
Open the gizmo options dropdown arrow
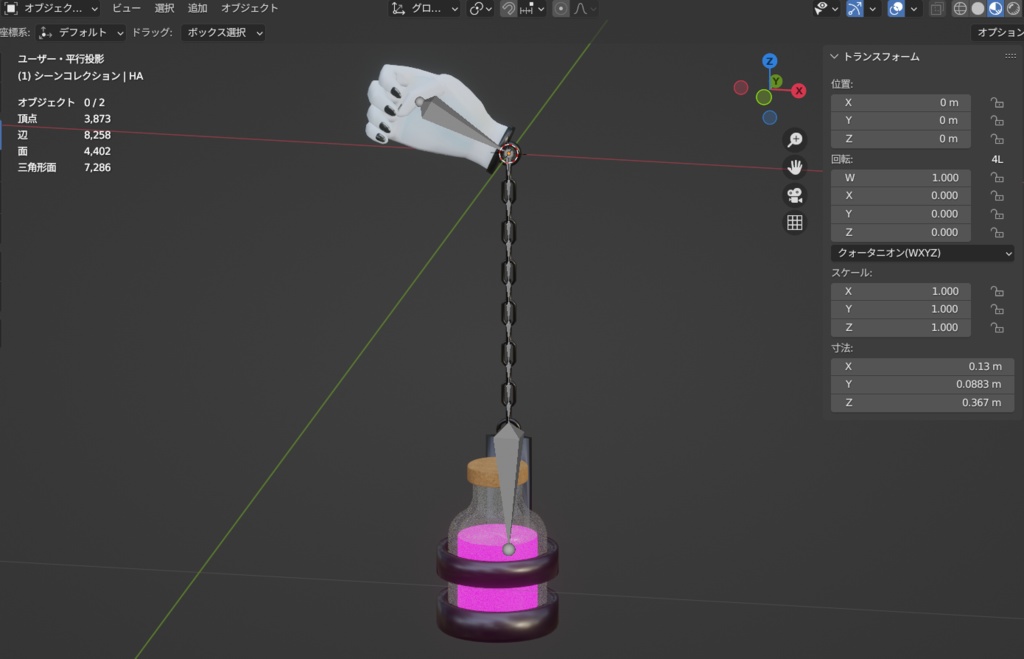point(872,8)
